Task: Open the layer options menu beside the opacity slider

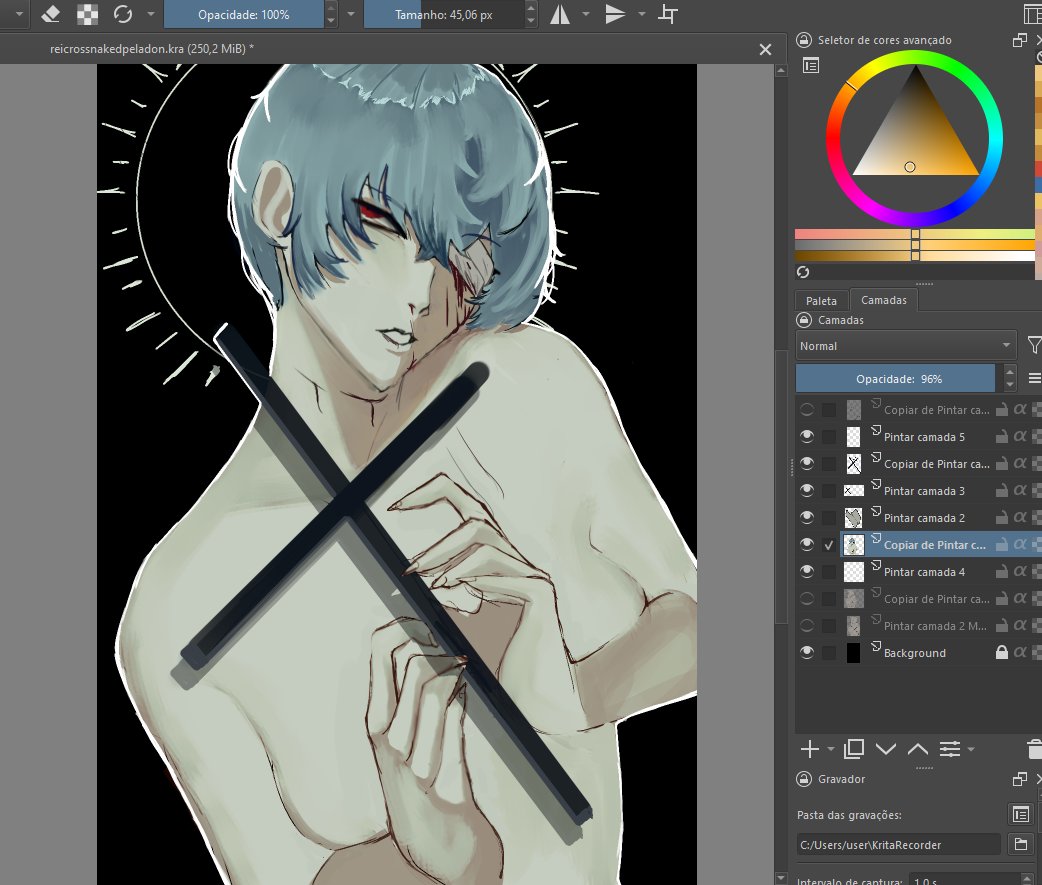Action: point(1034,378)
